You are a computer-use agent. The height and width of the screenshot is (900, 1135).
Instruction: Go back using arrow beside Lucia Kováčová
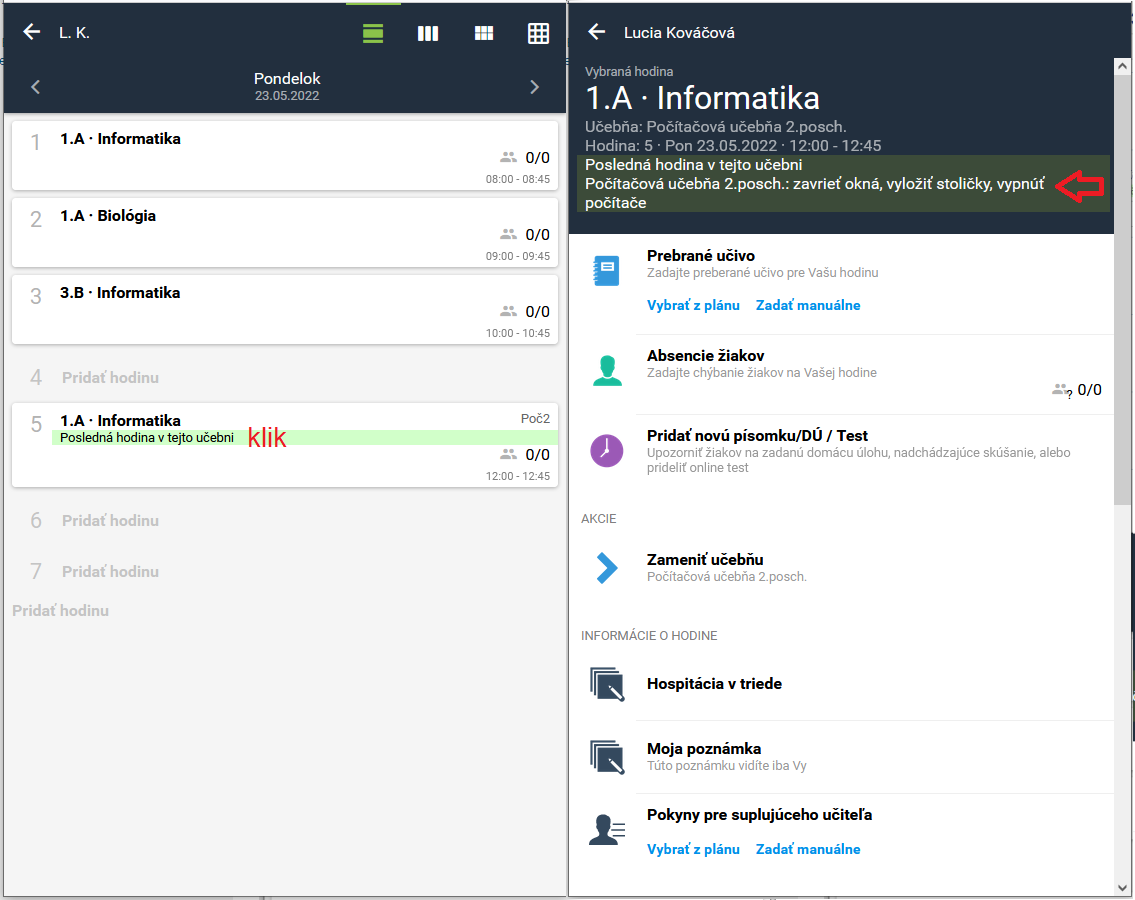coord(597,32)
